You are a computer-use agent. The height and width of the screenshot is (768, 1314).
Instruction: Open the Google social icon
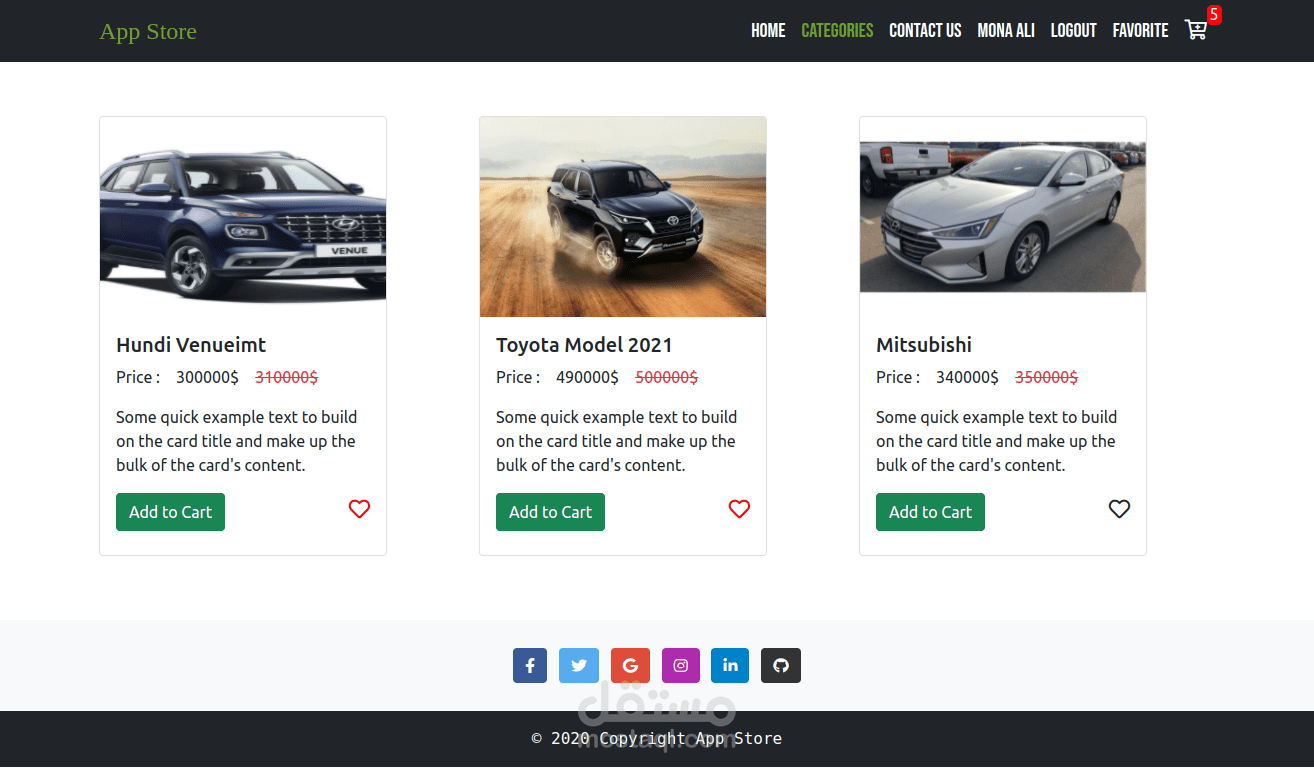[630, 665]
